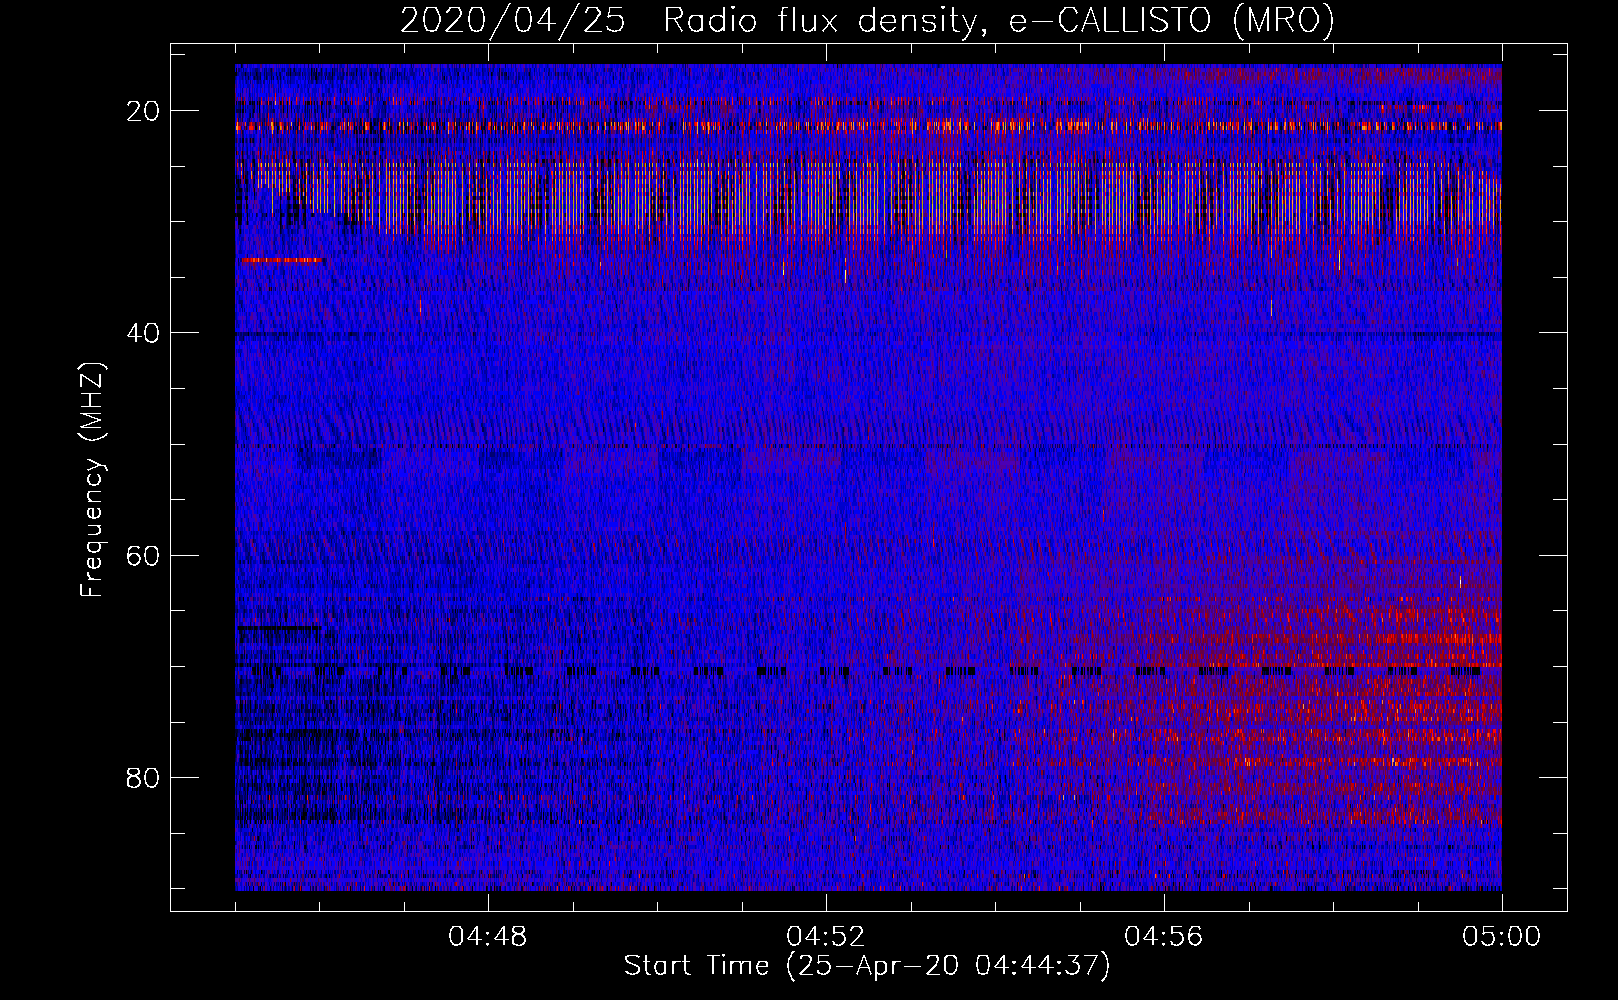Select the 04:48 time tick label
1618x1000 pixels.
[x=488, y=937]
